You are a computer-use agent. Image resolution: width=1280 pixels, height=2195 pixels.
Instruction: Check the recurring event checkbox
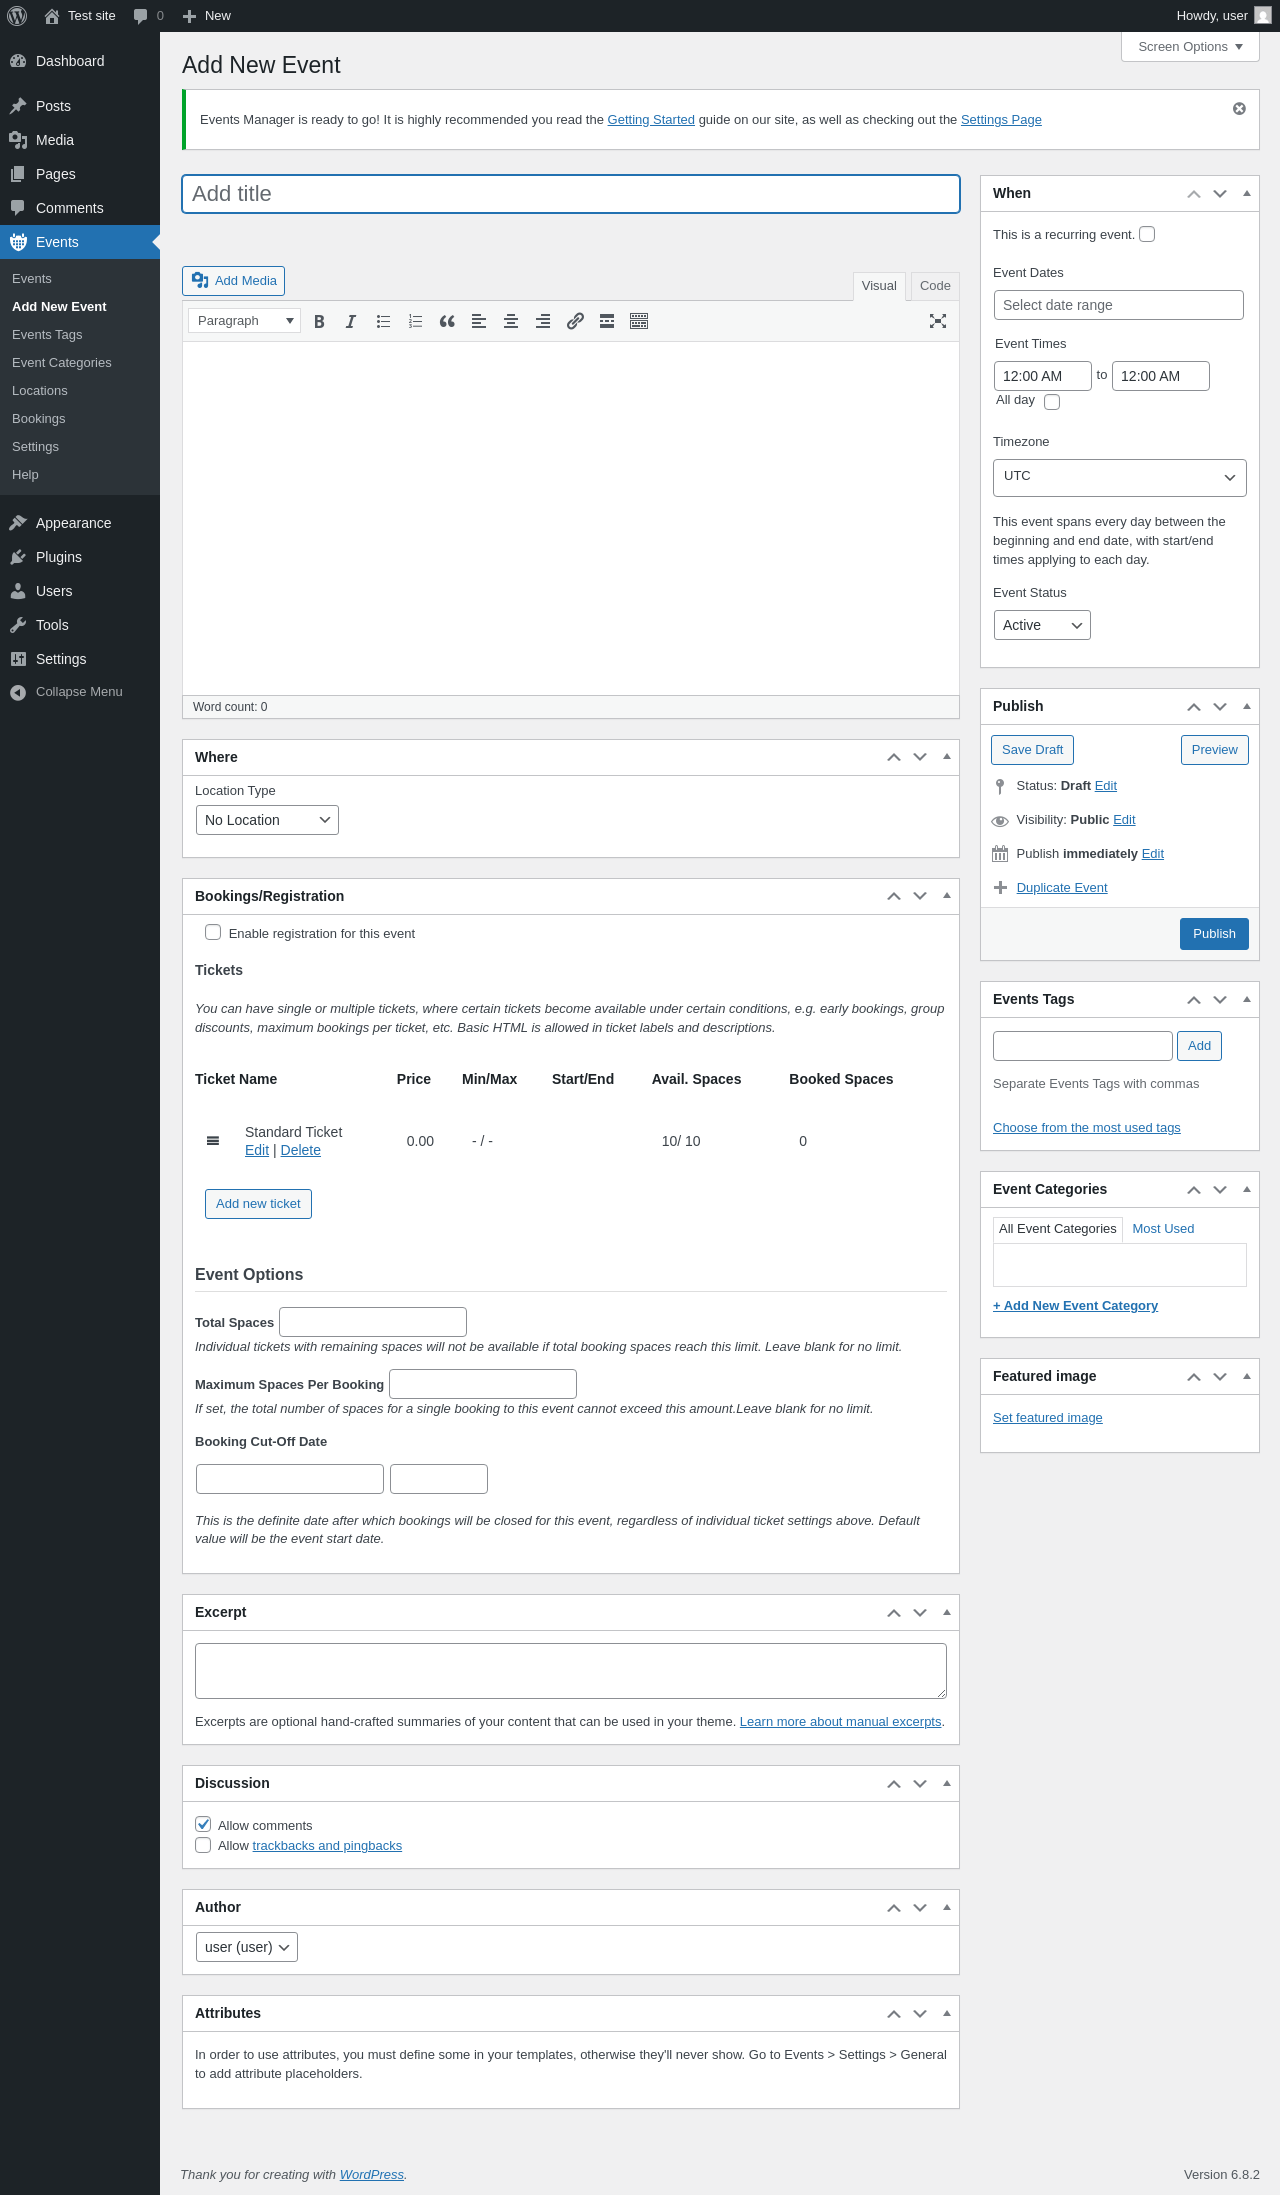click(x=1147, y=234)
